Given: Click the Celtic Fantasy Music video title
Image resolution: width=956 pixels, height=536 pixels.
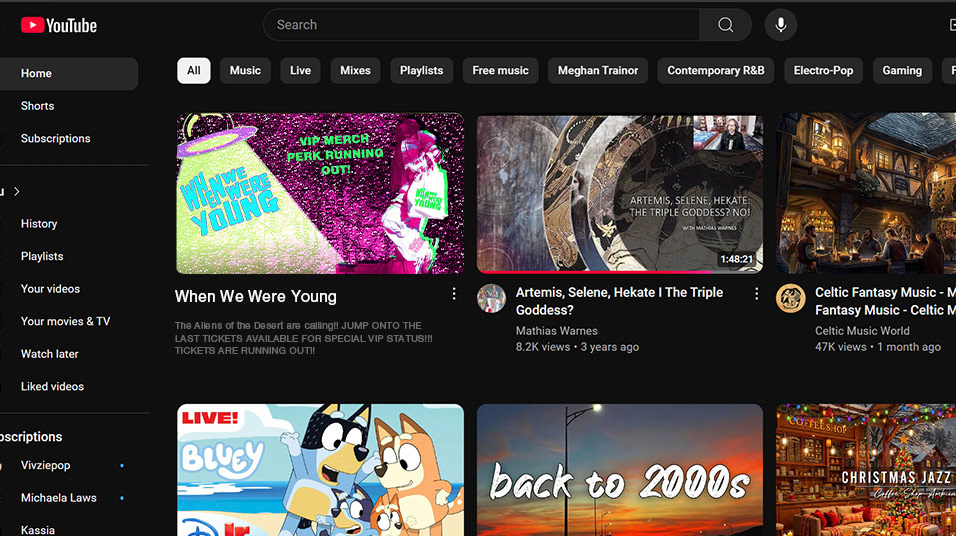Looking at the screenshot, I should 885,301.
